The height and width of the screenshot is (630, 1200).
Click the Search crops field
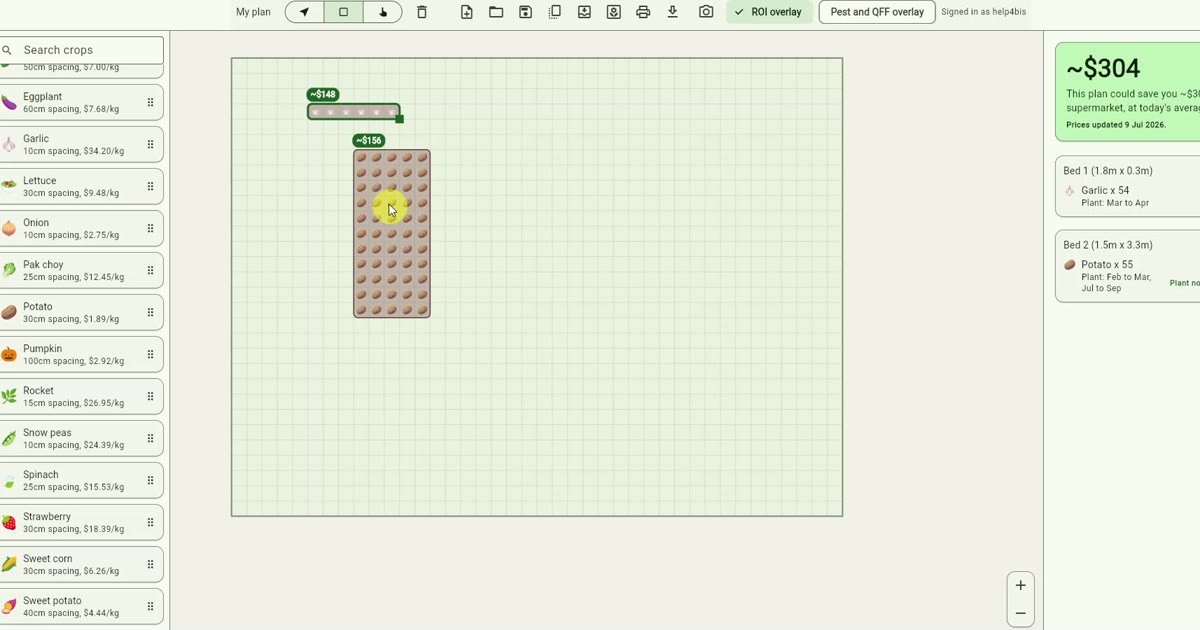[82, 50]
